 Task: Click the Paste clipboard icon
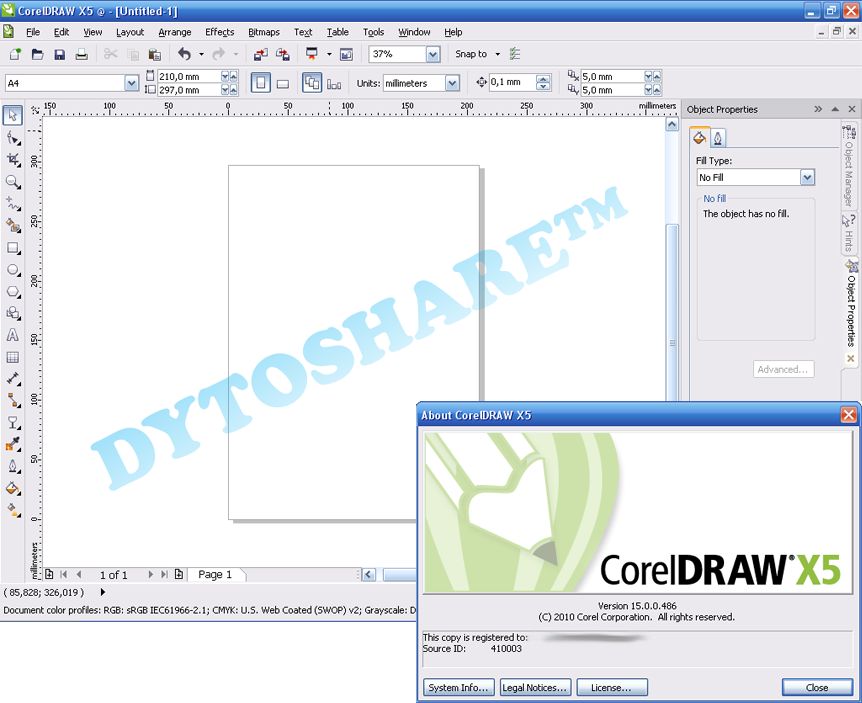(x=155, y=54)
